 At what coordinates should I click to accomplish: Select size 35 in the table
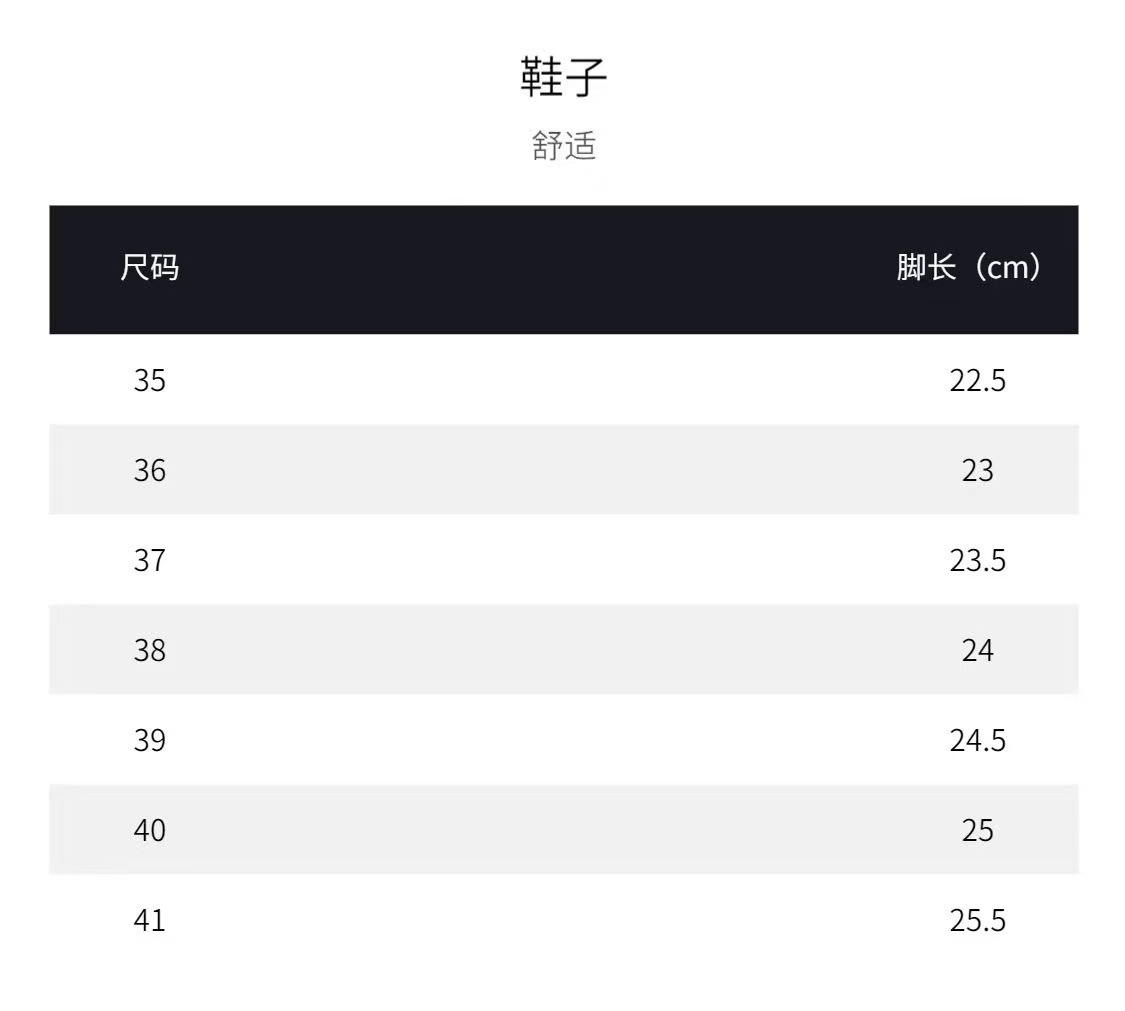[x=150, y=380]
